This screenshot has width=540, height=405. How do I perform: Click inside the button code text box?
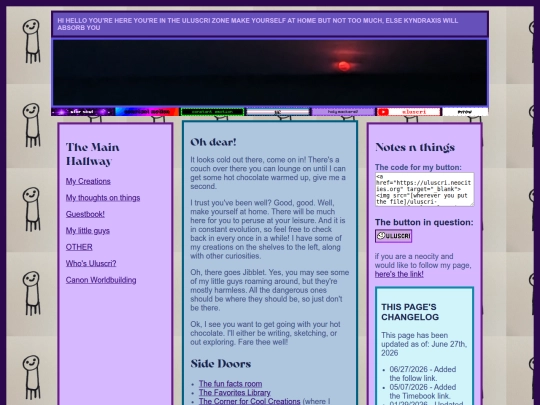click(424, 189)
